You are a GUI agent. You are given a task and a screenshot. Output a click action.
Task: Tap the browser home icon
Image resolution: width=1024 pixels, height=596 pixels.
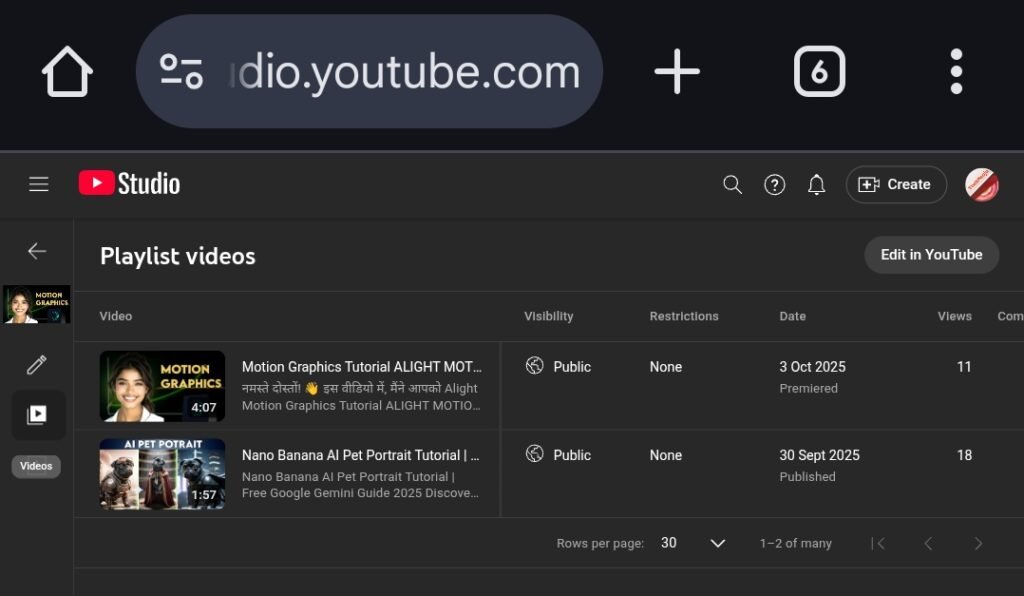tap(66, 70)
